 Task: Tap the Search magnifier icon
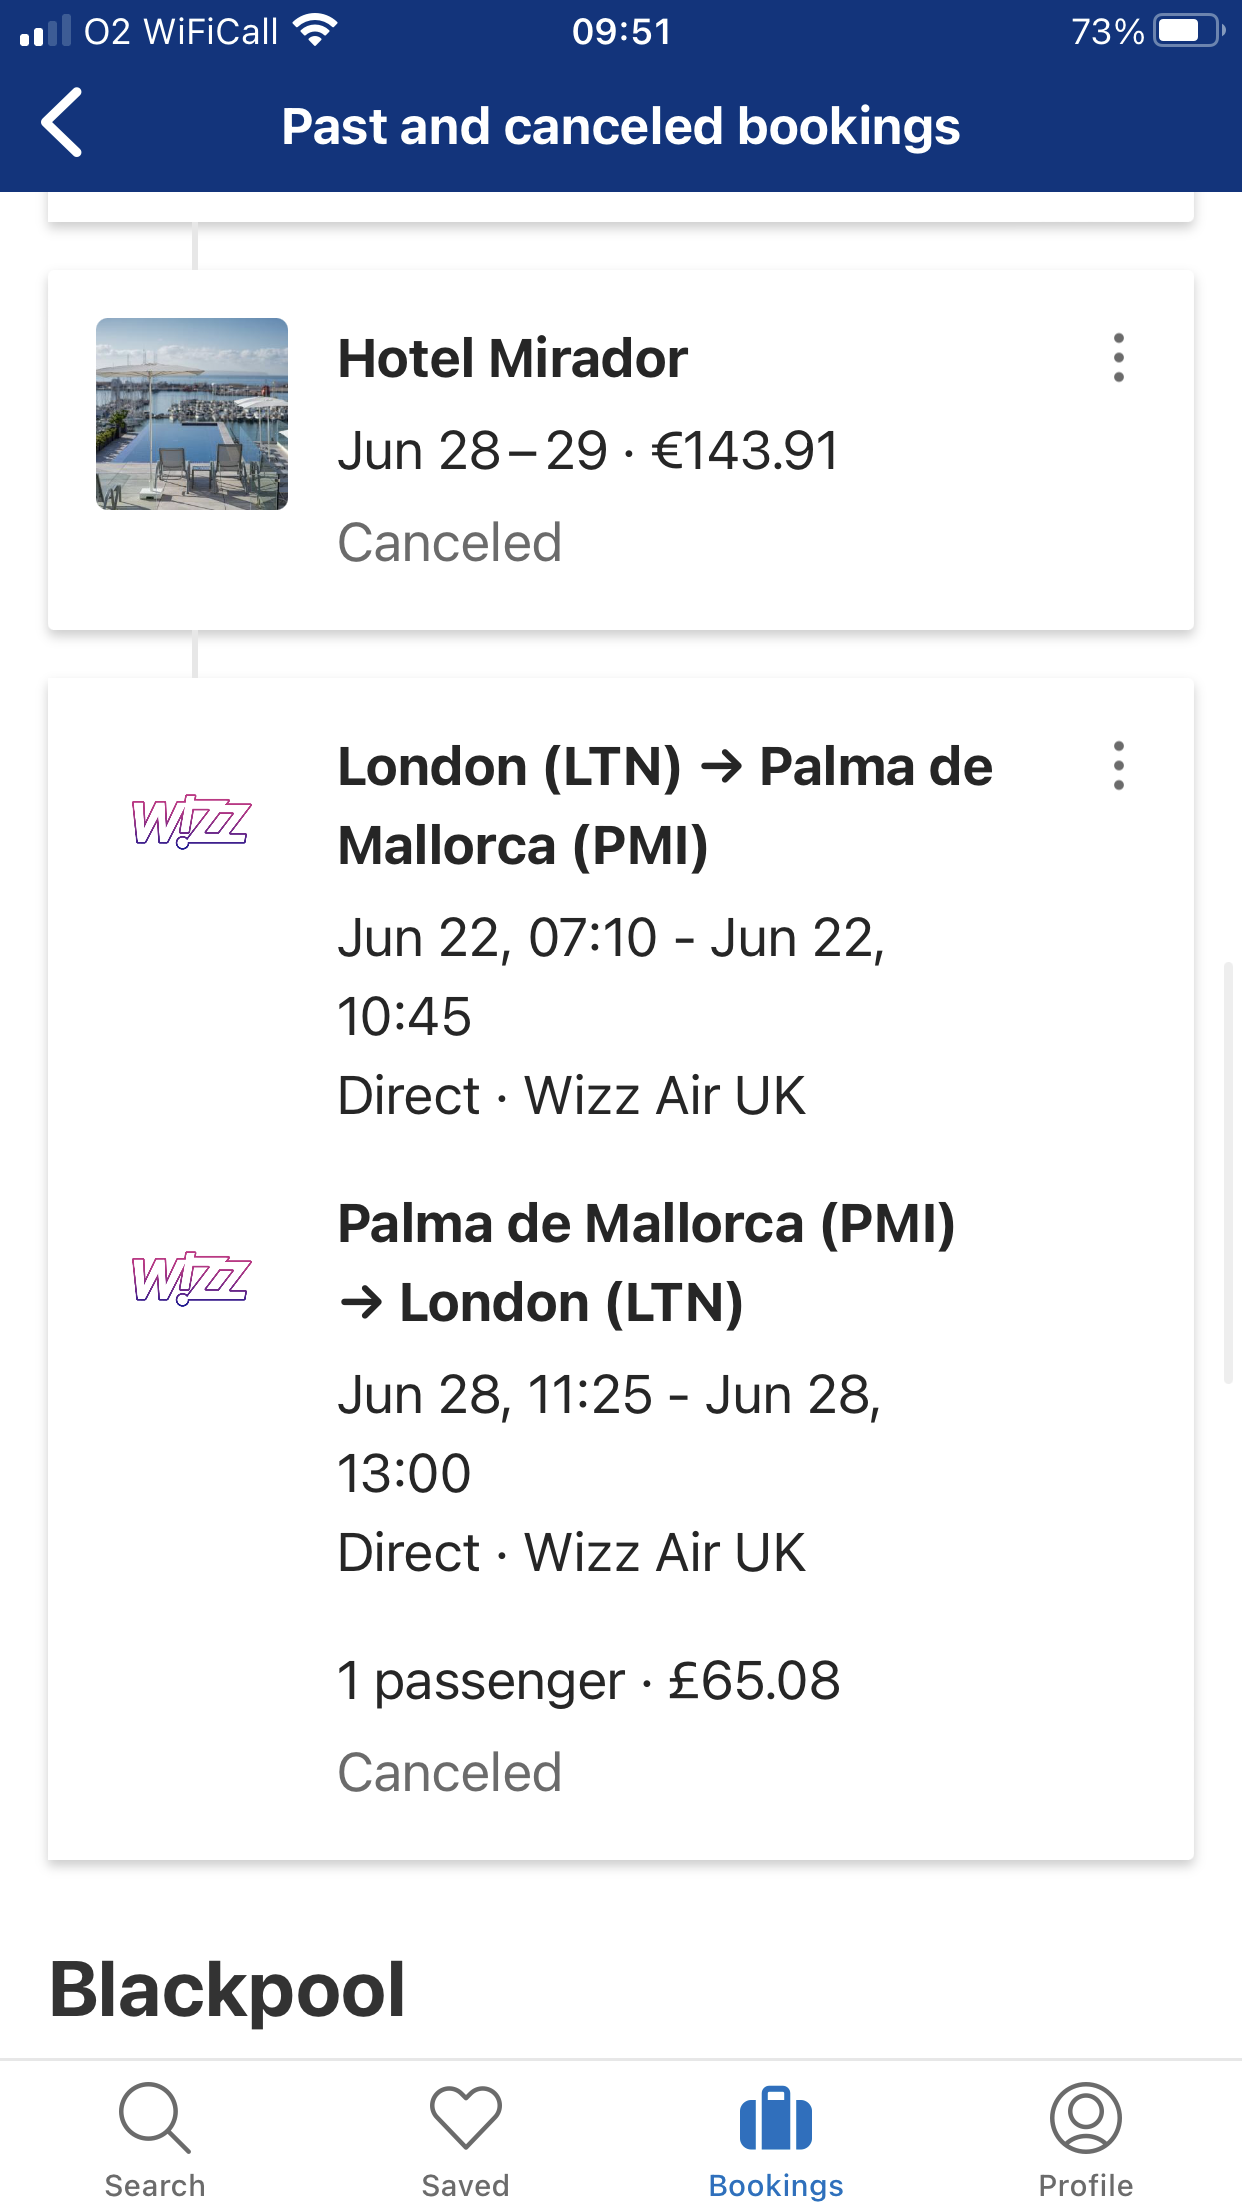[x=154, y=2118]
